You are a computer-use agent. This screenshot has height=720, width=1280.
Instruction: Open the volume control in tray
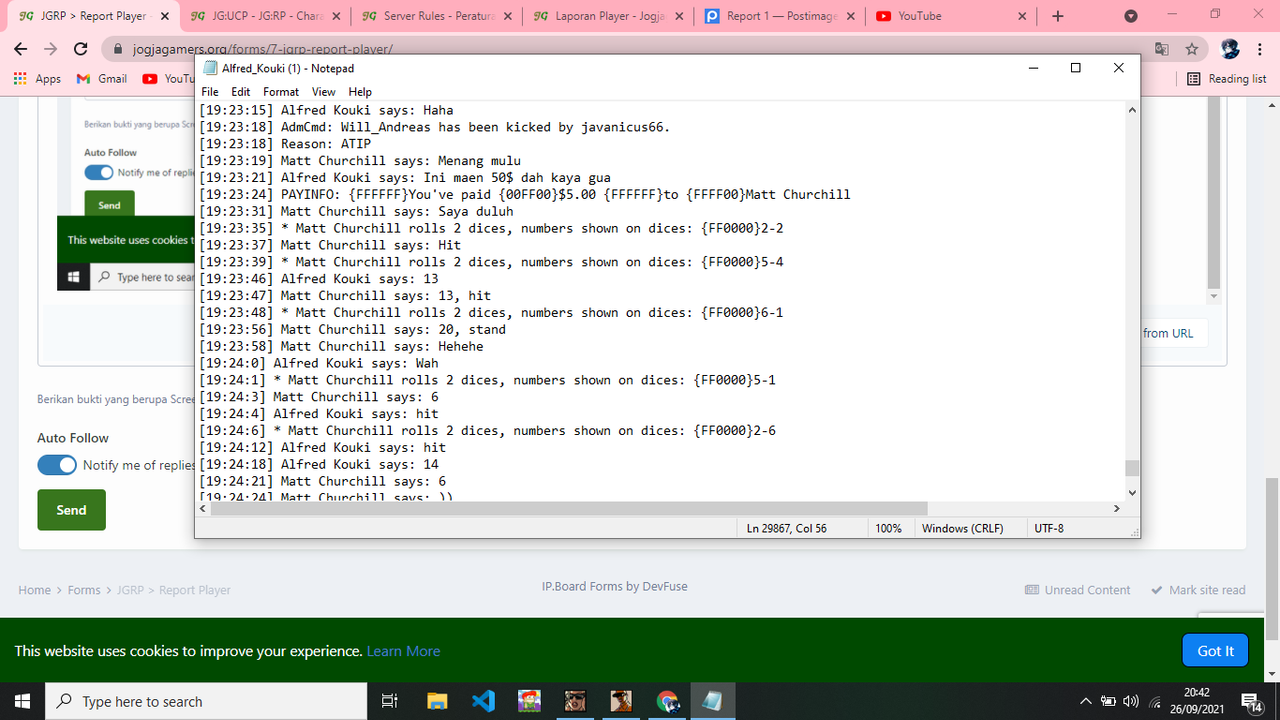point(1131,701)
